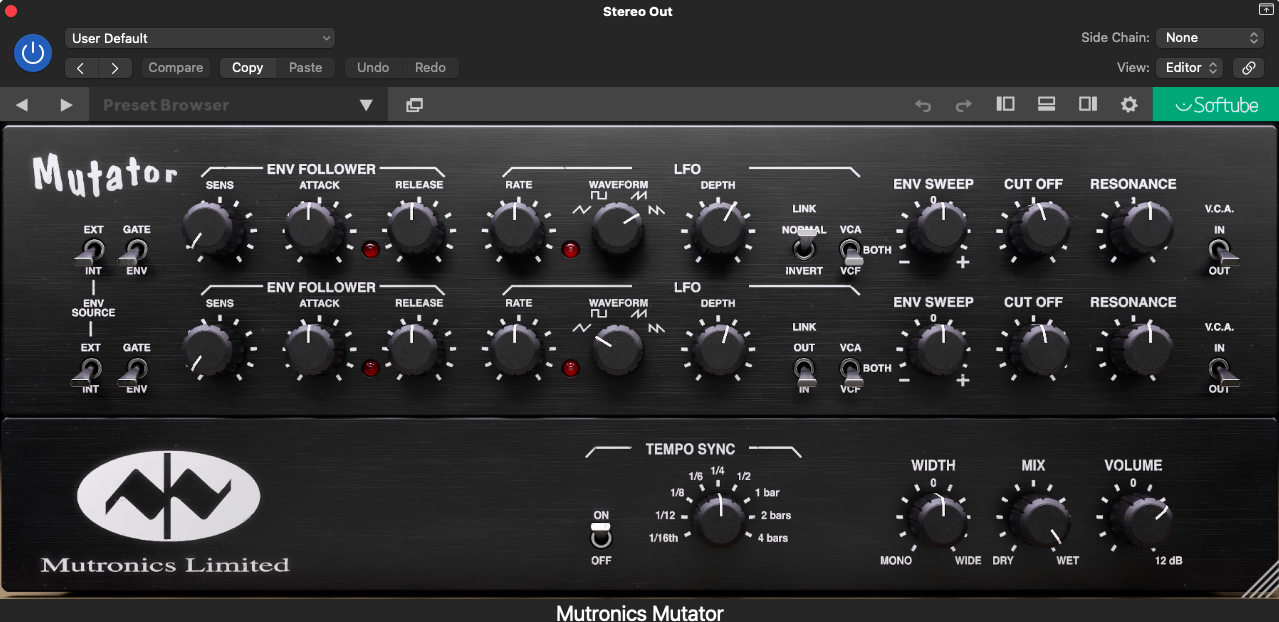Flip the LINK NORMAL/INVERT switch
Image resolution: width=1279 pixels, height=622 pixels.
tap(804, 247)
